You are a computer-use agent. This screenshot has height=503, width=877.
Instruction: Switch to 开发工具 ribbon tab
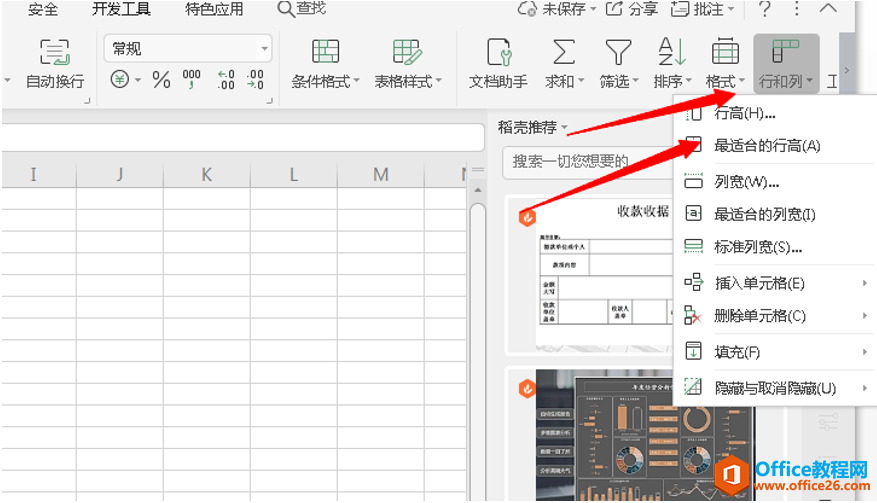pyautogui.click(x=121, y=10)
